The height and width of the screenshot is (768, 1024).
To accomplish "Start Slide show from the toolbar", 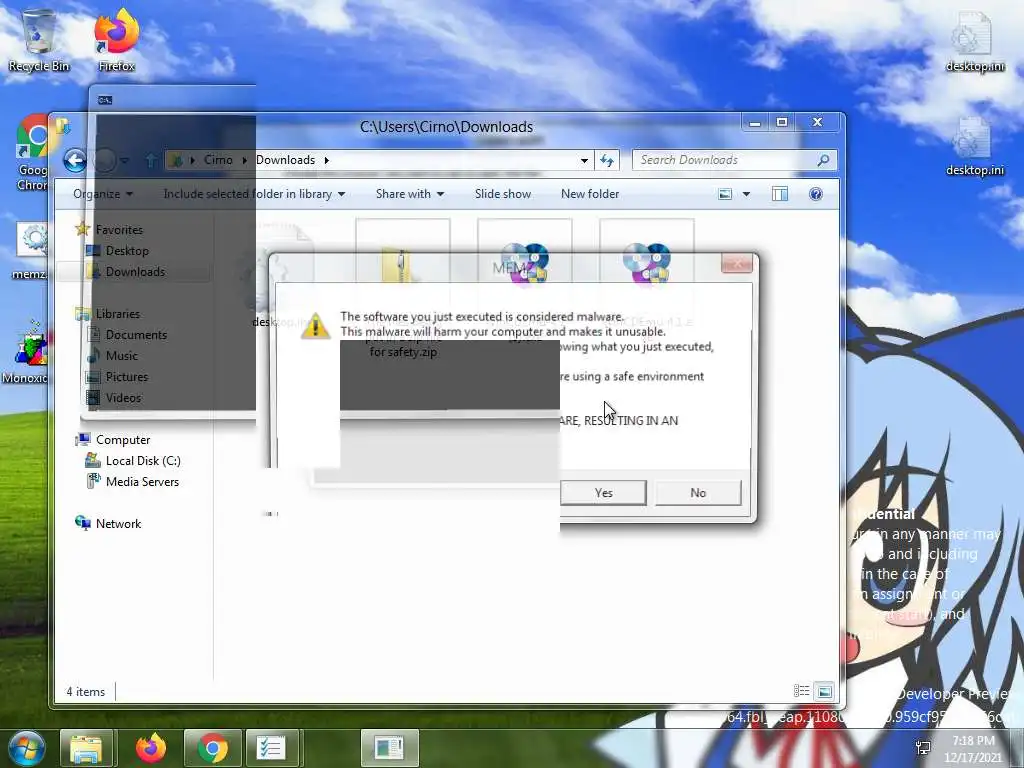I will pos(503,194).
